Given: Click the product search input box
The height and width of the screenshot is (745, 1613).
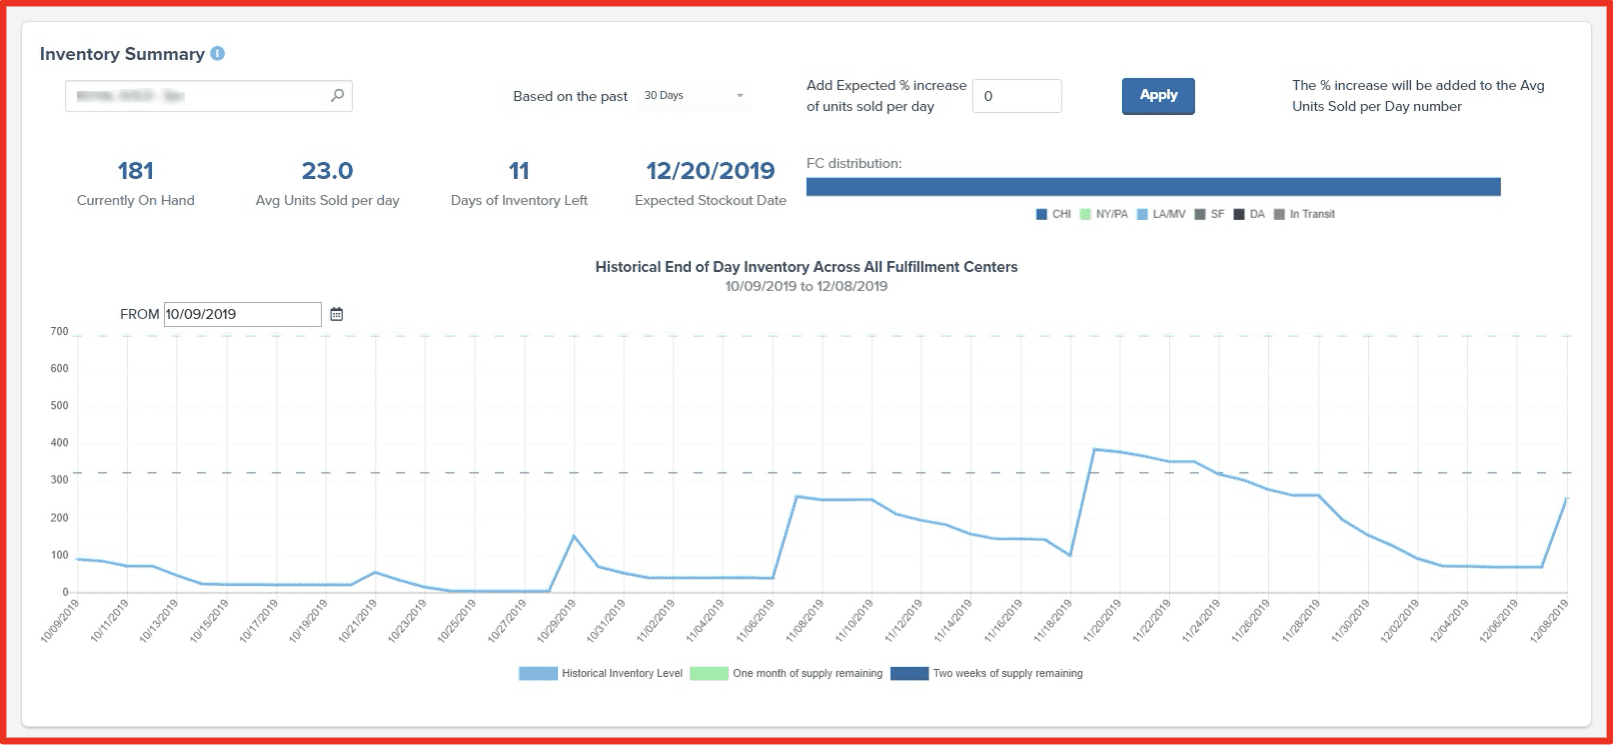Looking at the screenshot, I should pos(209,96).
